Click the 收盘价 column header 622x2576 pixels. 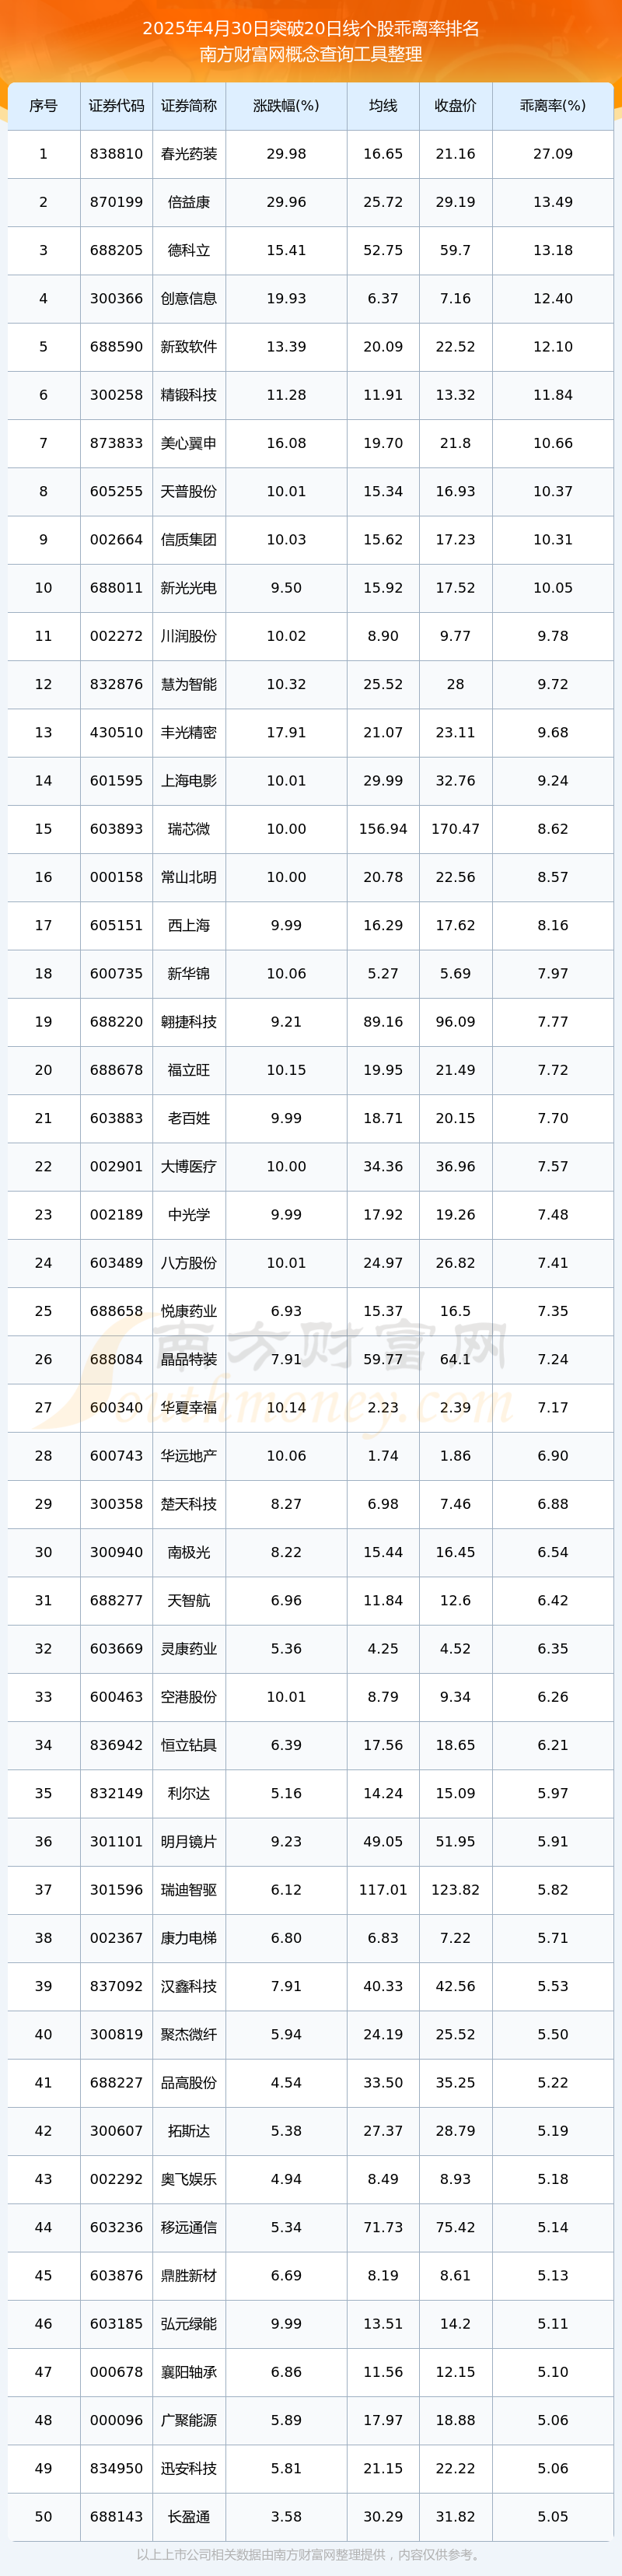point(455,106)
